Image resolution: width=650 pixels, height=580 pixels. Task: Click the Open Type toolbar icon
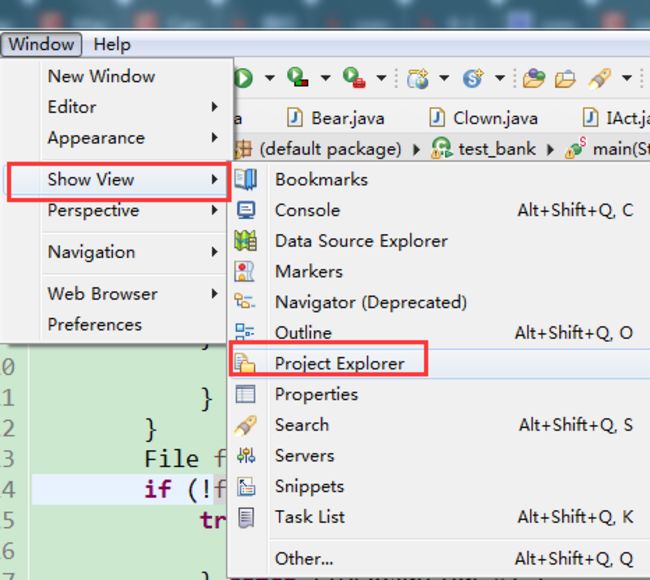point(534,78)
